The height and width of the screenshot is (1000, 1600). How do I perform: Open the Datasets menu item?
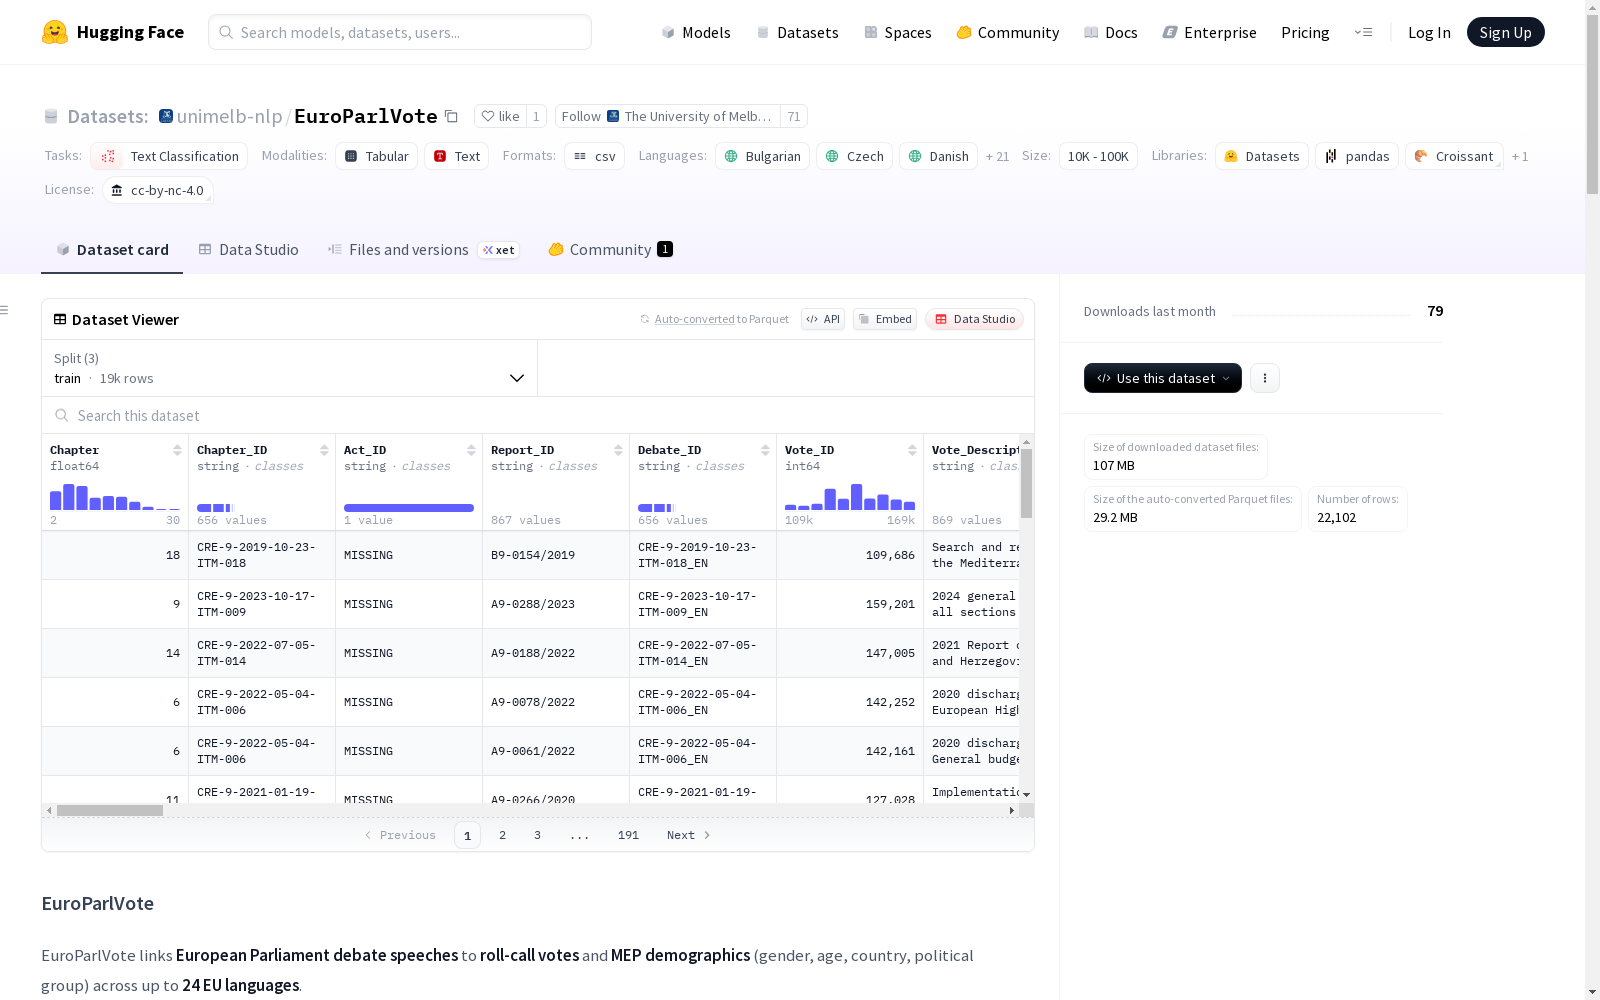point(797,32)
